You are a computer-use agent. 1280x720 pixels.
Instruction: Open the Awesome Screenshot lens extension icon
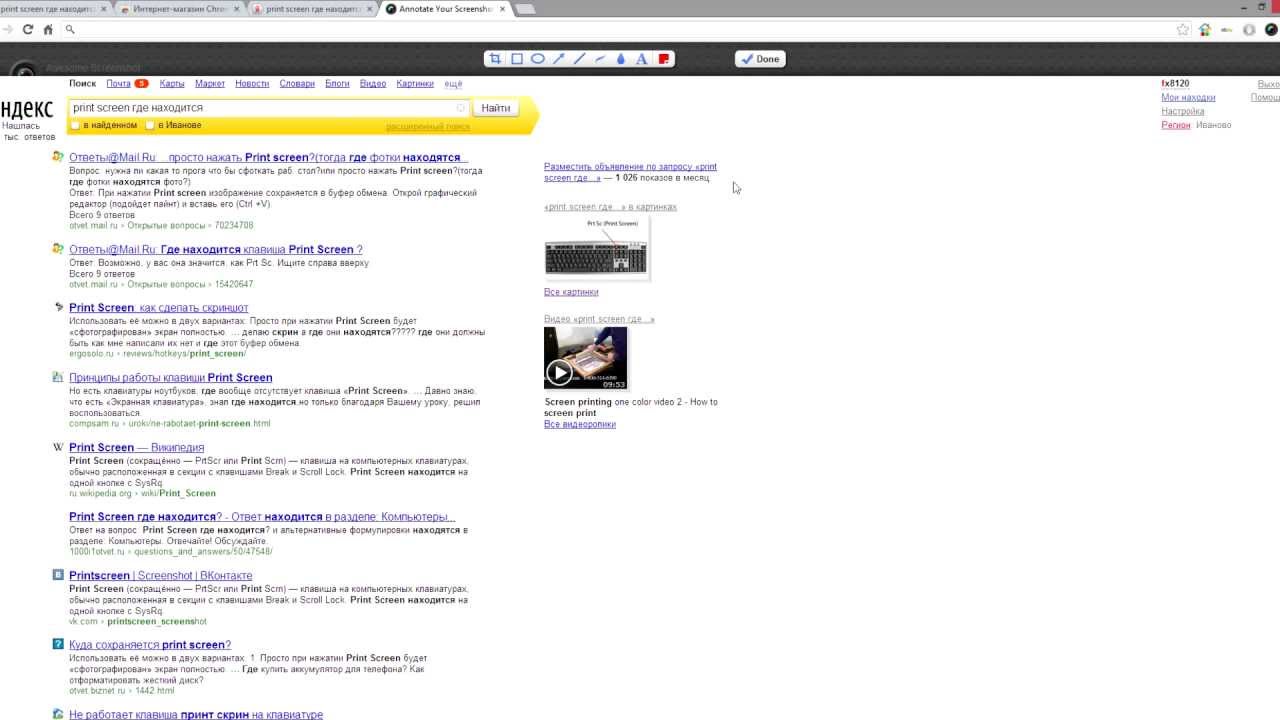point(1271,30)
